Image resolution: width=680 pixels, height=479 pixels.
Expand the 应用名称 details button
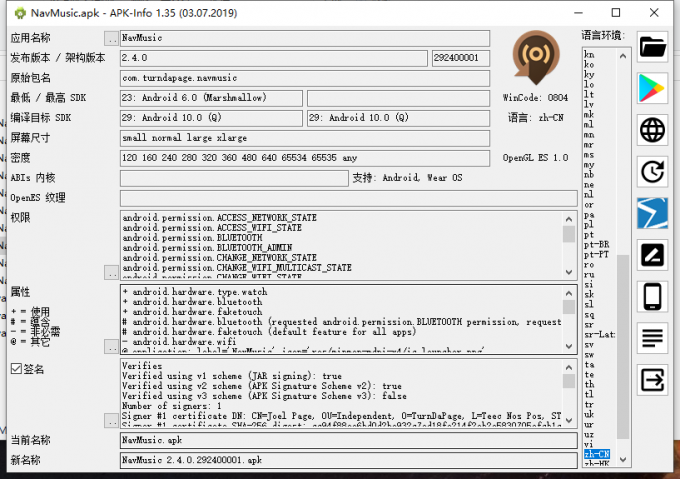click(x=110, y=38)
